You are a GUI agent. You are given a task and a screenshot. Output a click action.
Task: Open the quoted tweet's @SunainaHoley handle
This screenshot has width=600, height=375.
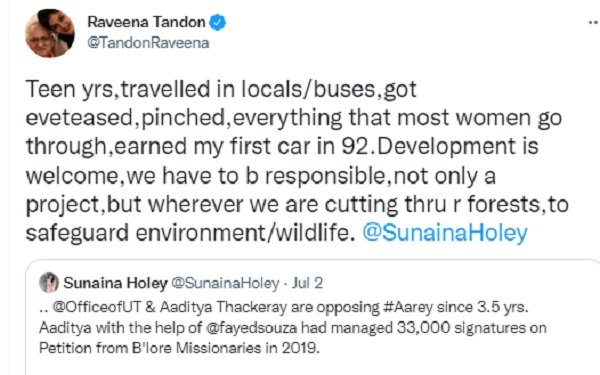click(x=225, y=283)
